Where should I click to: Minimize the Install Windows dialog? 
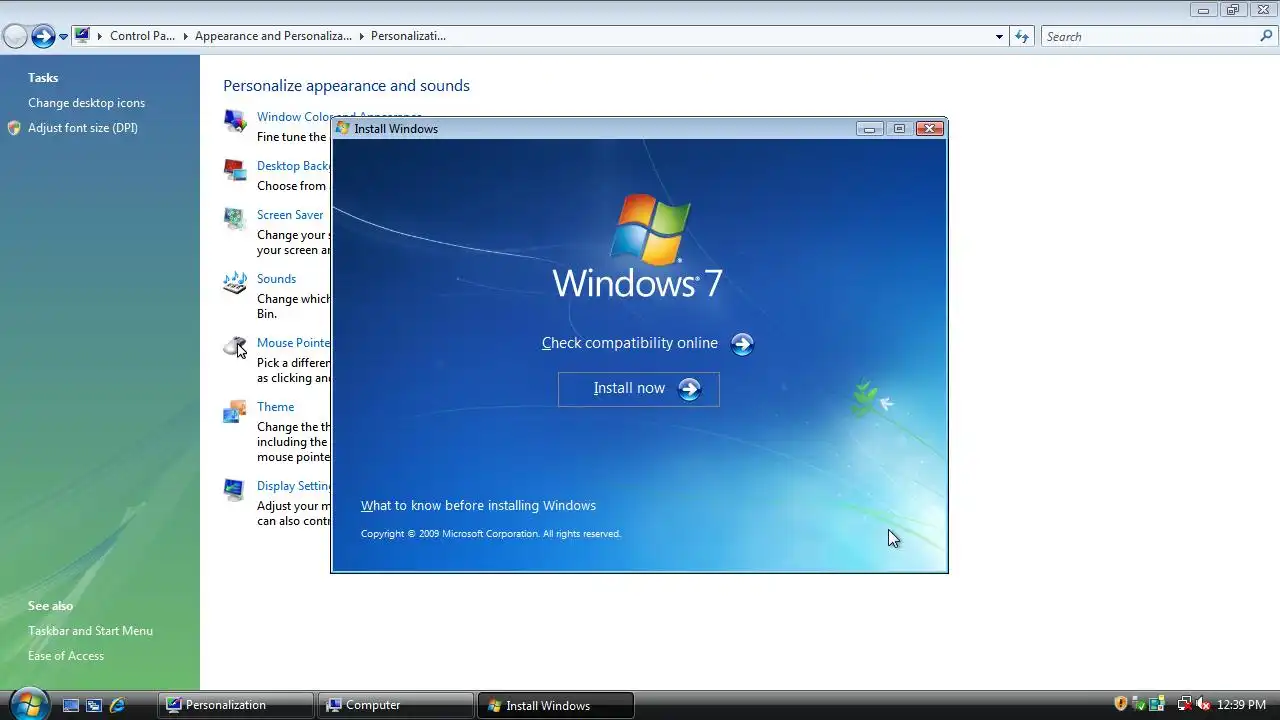click(870, 128)
